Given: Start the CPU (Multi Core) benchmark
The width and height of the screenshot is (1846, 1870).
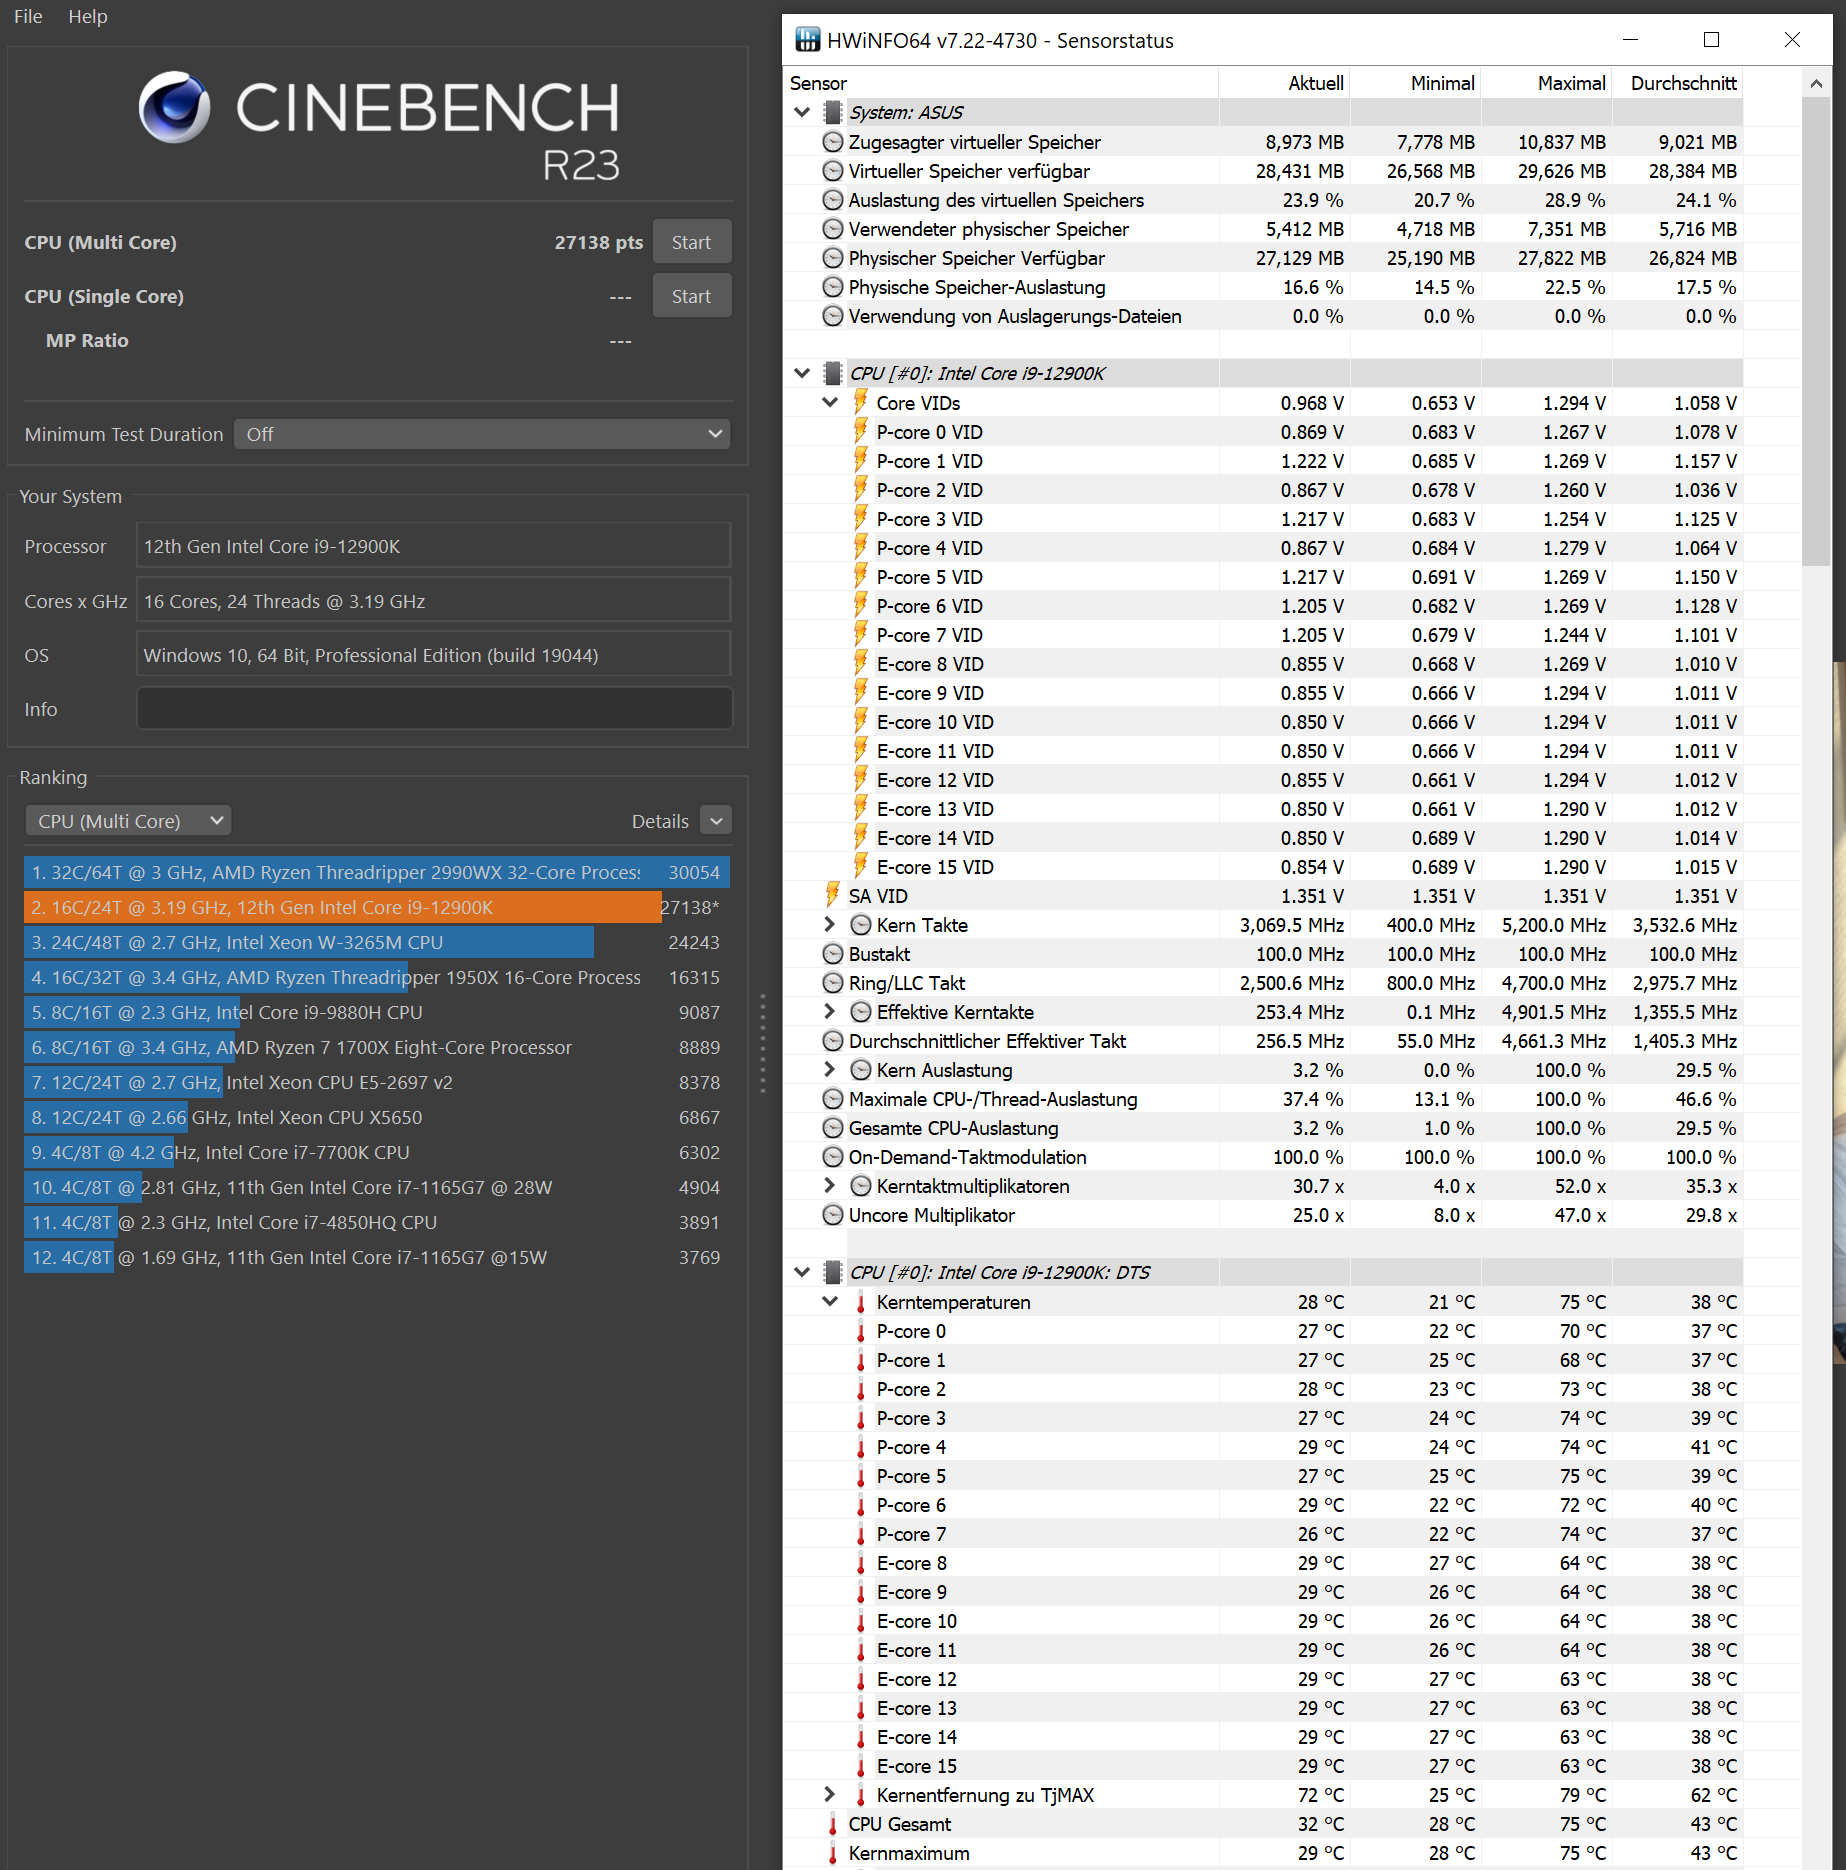Looking at the screenshot, I should tap(691, 242).
